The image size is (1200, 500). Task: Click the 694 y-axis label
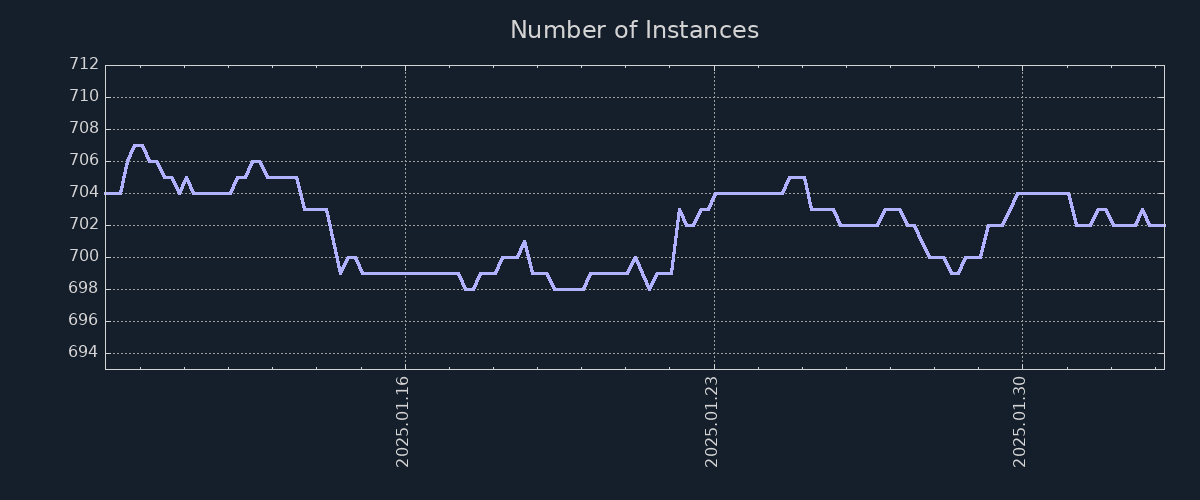click(x=84, y=352)
